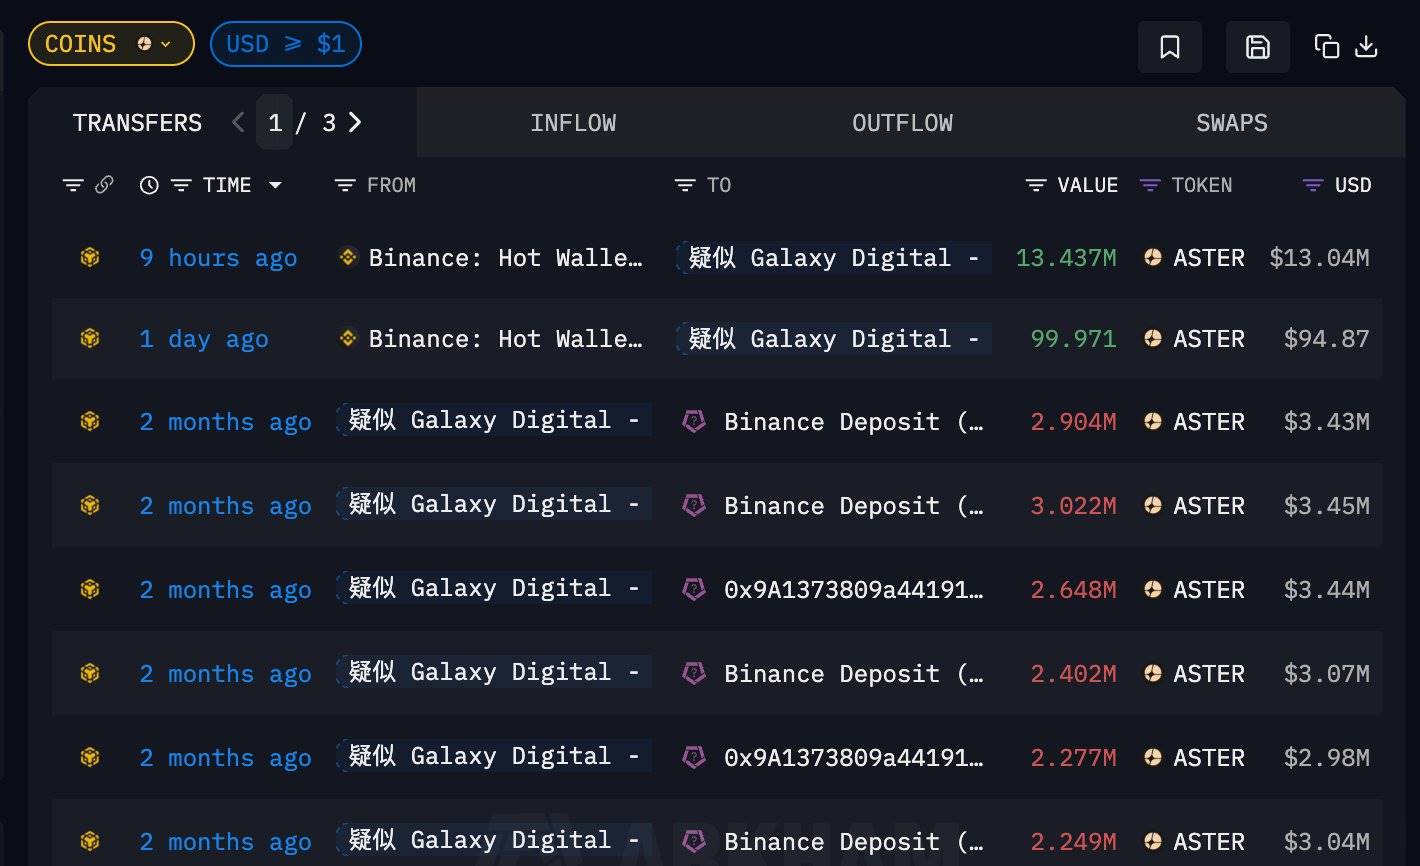Click the filter icon next to VALUE
The height and width of the screenshot is (866, 1420).
coord(1036,185)
